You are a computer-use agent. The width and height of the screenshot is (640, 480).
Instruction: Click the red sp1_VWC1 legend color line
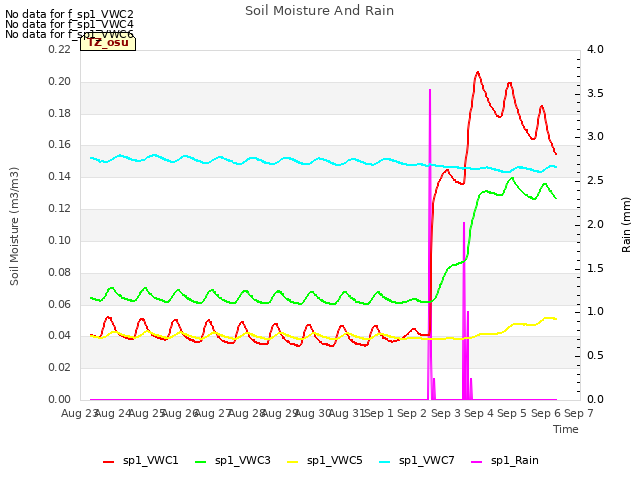pyautogui.click(x=109, y=462)
